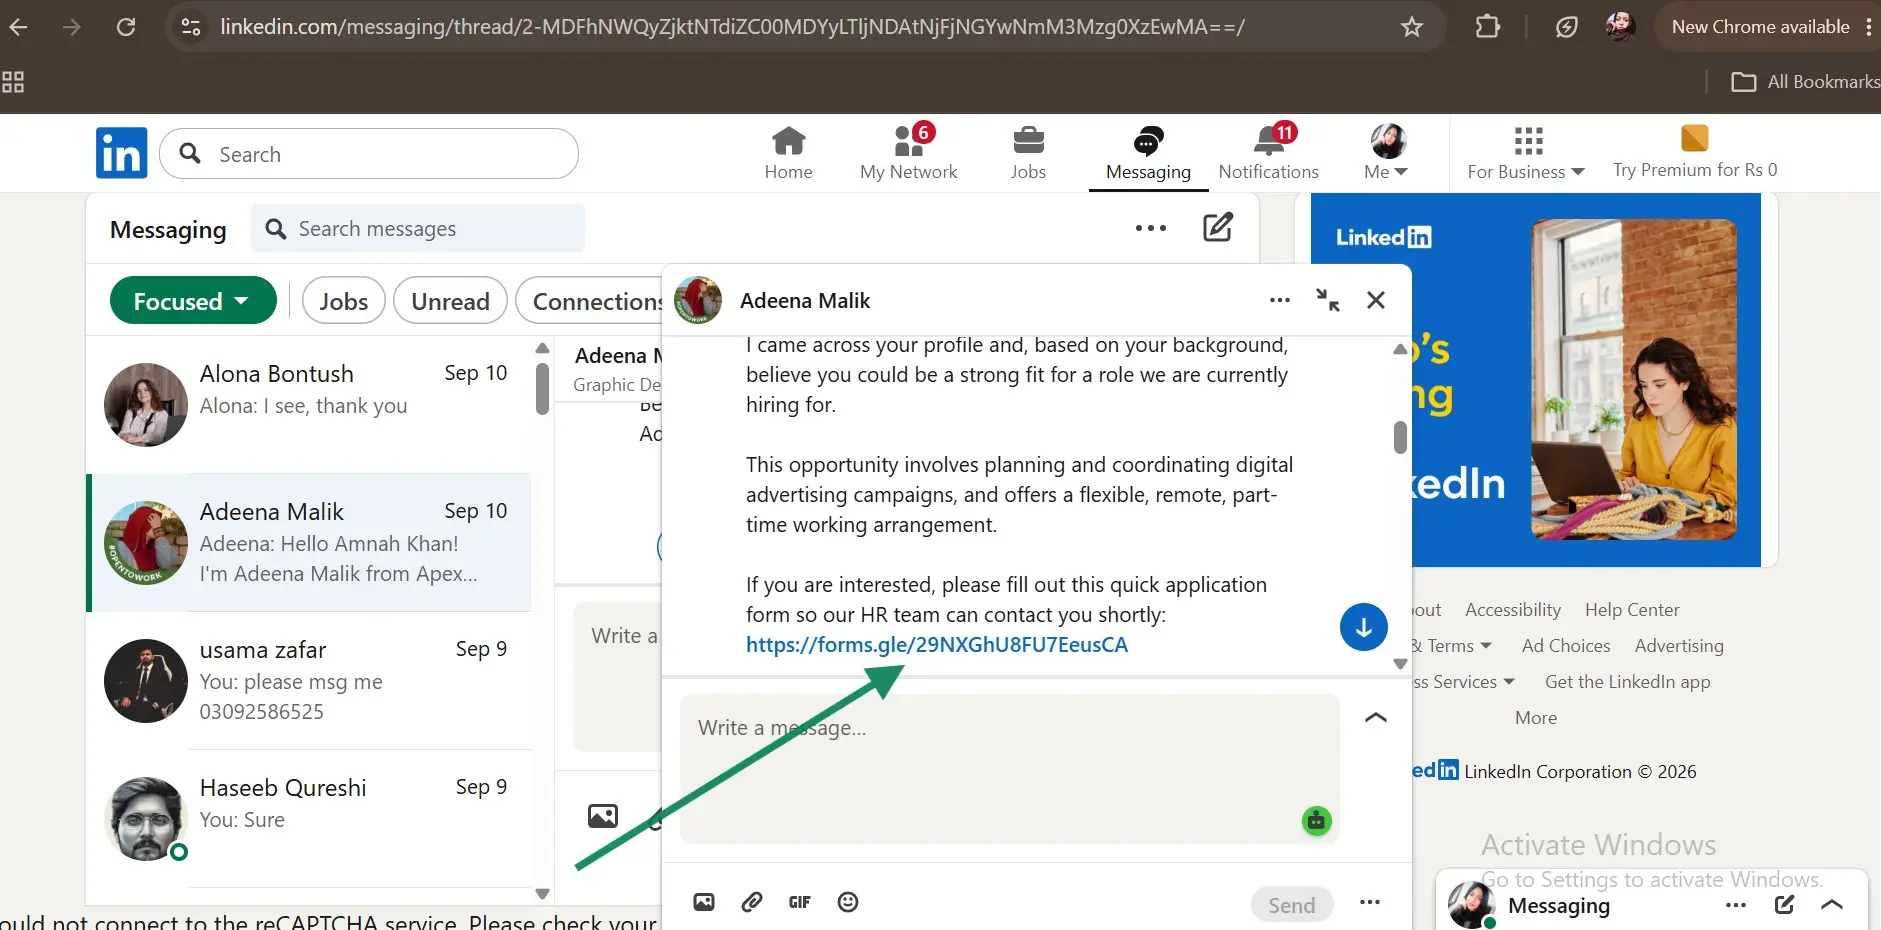Close the Adeena Malik chat popup

1376,300
